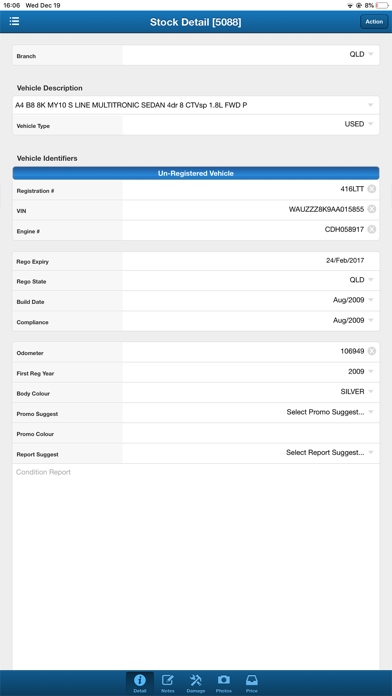The height and width of the screenshot is (696, 392).
Task: Clear the Engine # field
Action: coord(372,229)
